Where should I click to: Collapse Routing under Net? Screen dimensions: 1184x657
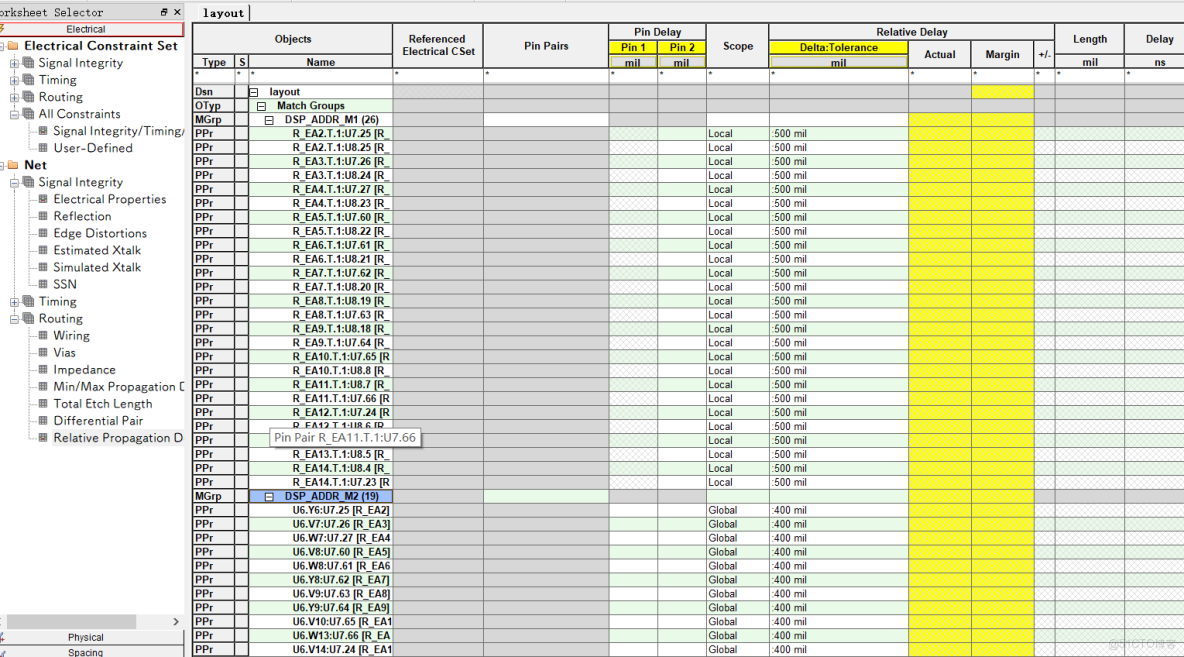[x=14, y=319]
